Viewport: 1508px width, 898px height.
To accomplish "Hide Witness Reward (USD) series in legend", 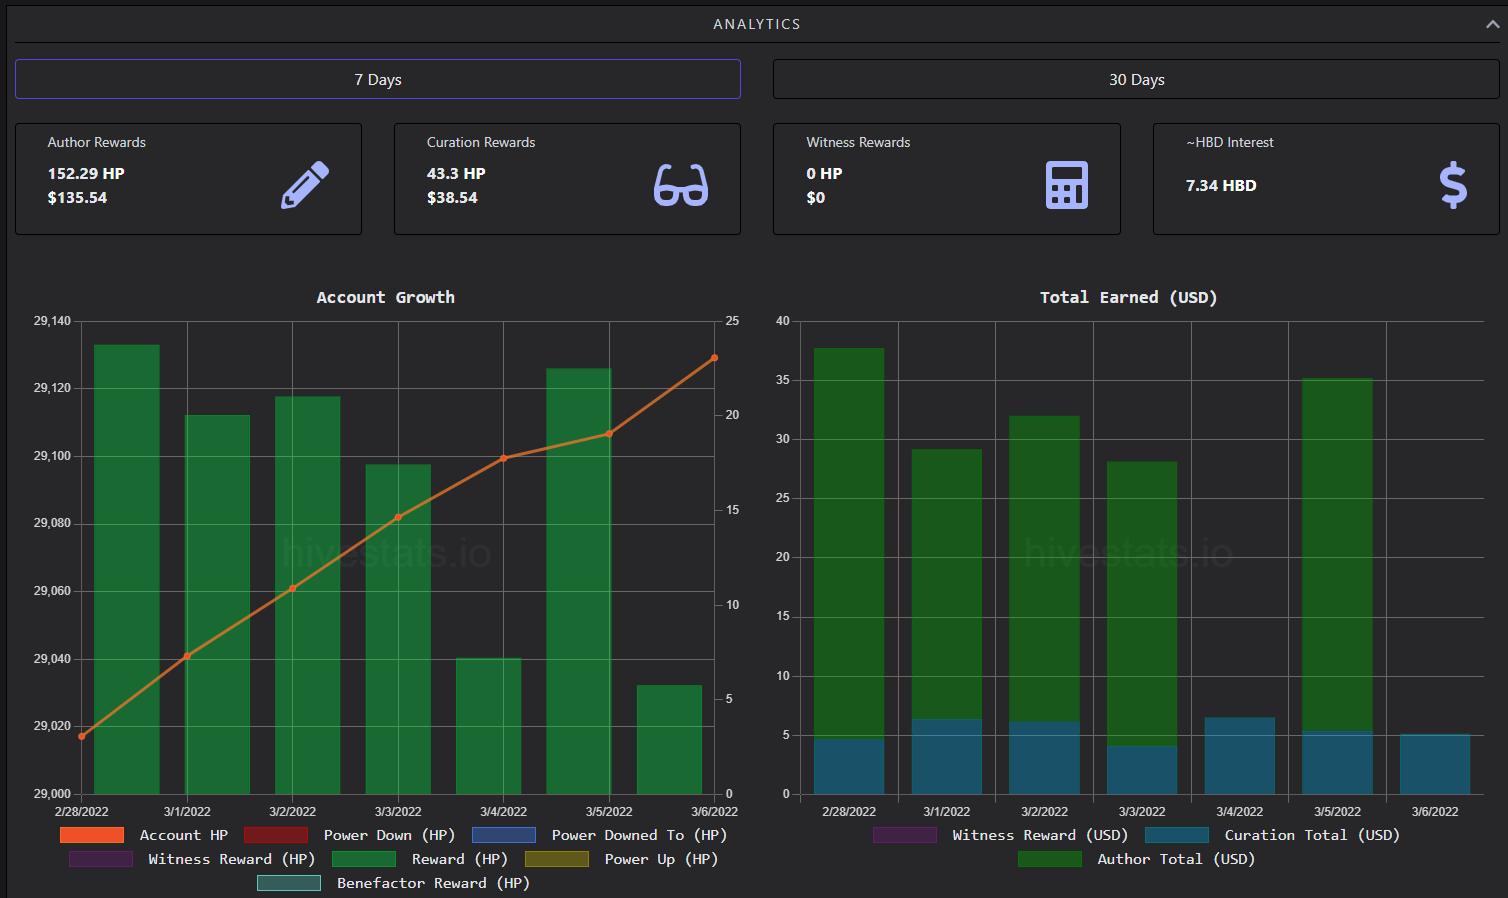I will click(1001, 835).
